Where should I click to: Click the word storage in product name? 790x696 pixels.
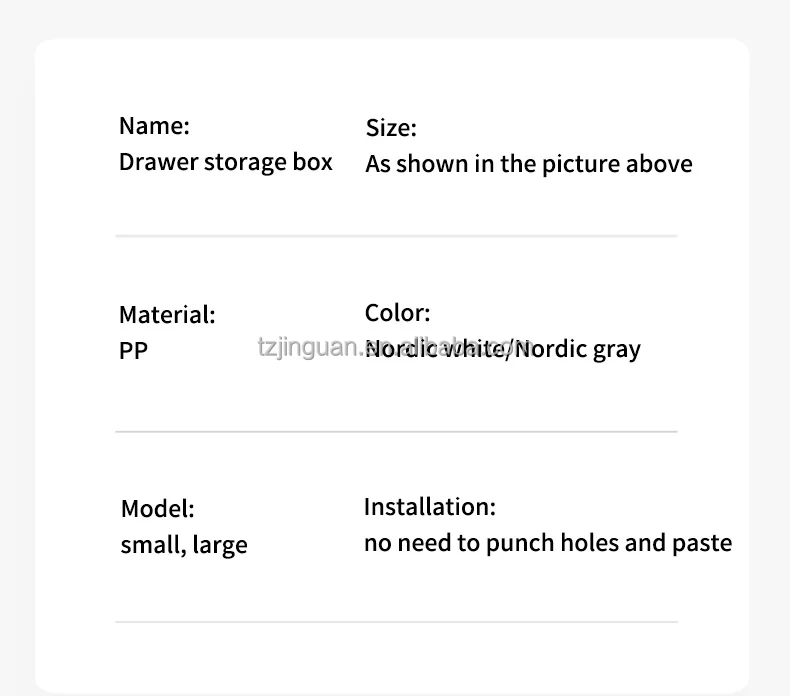pyautogui.click(x=245, y=163)
